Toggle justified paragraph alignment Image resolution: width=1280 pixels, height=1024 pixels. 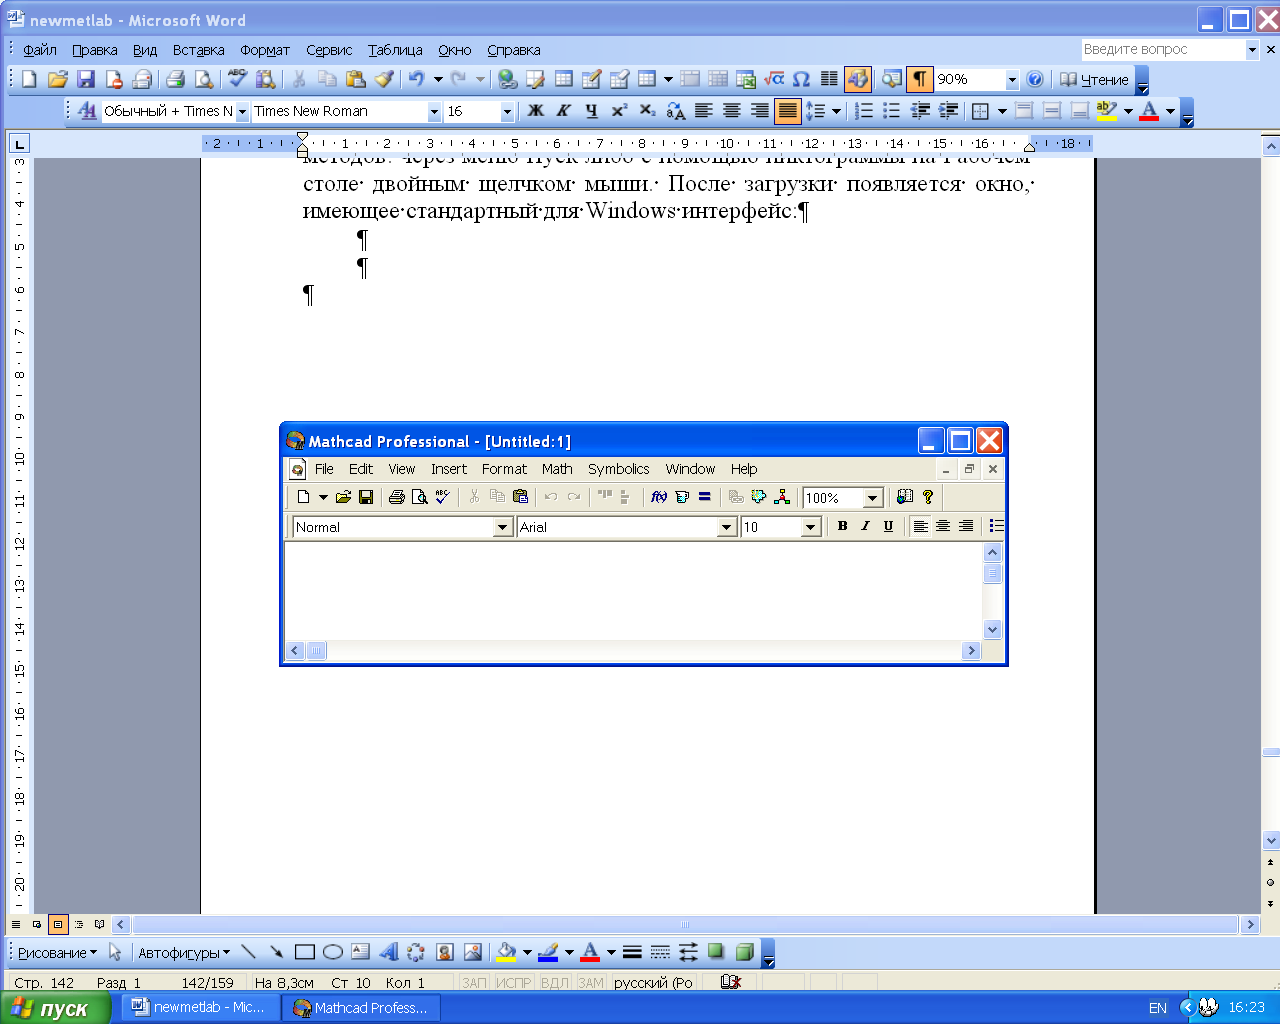click(788, 111)
